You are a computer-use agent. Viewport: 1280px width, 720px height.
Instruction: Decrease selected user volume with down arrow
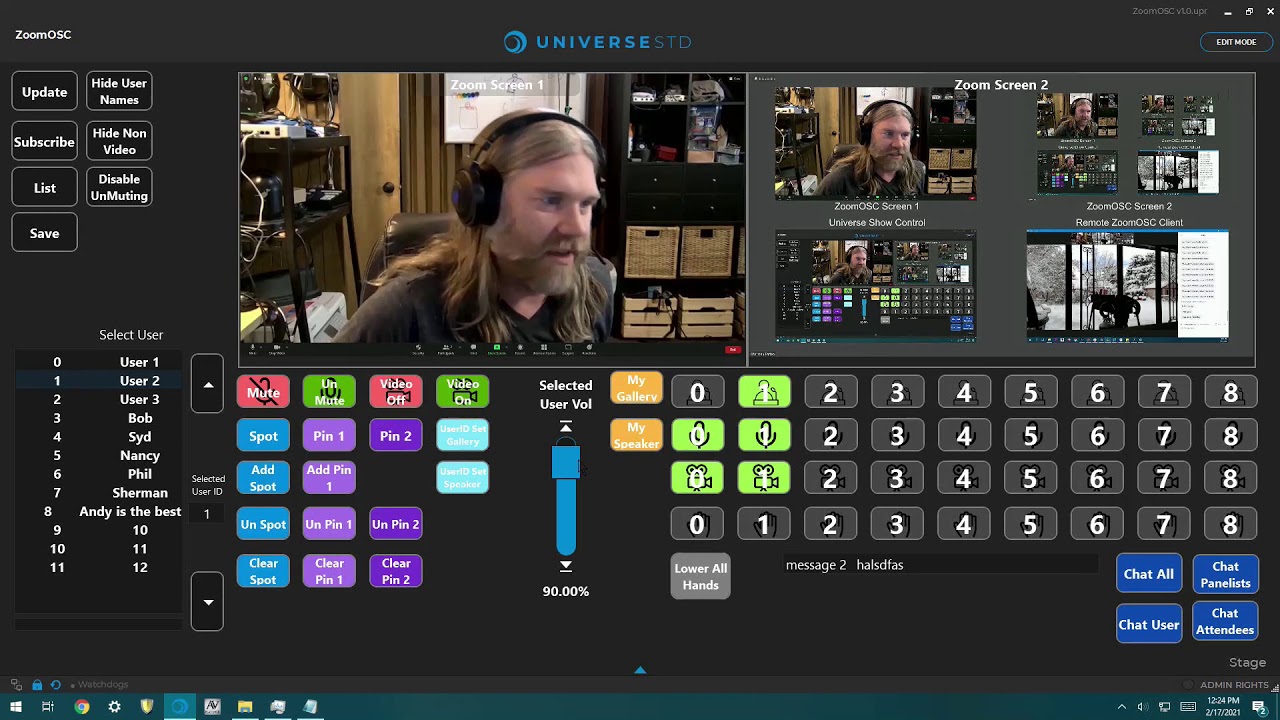click(566, 566)
